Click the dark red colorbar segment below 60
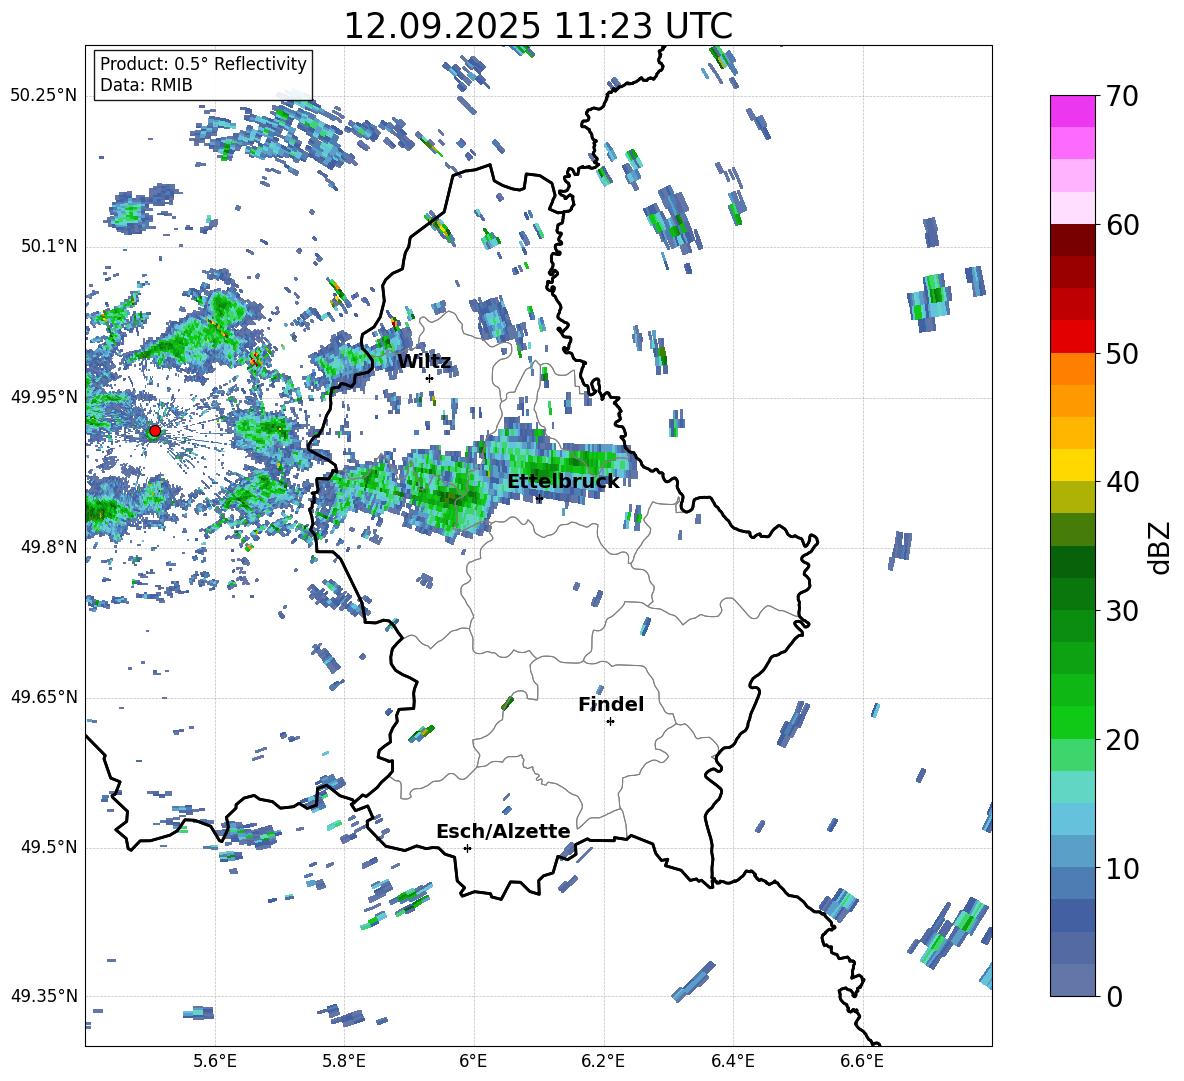The image size is (1184, 1081). [1073, 240]
